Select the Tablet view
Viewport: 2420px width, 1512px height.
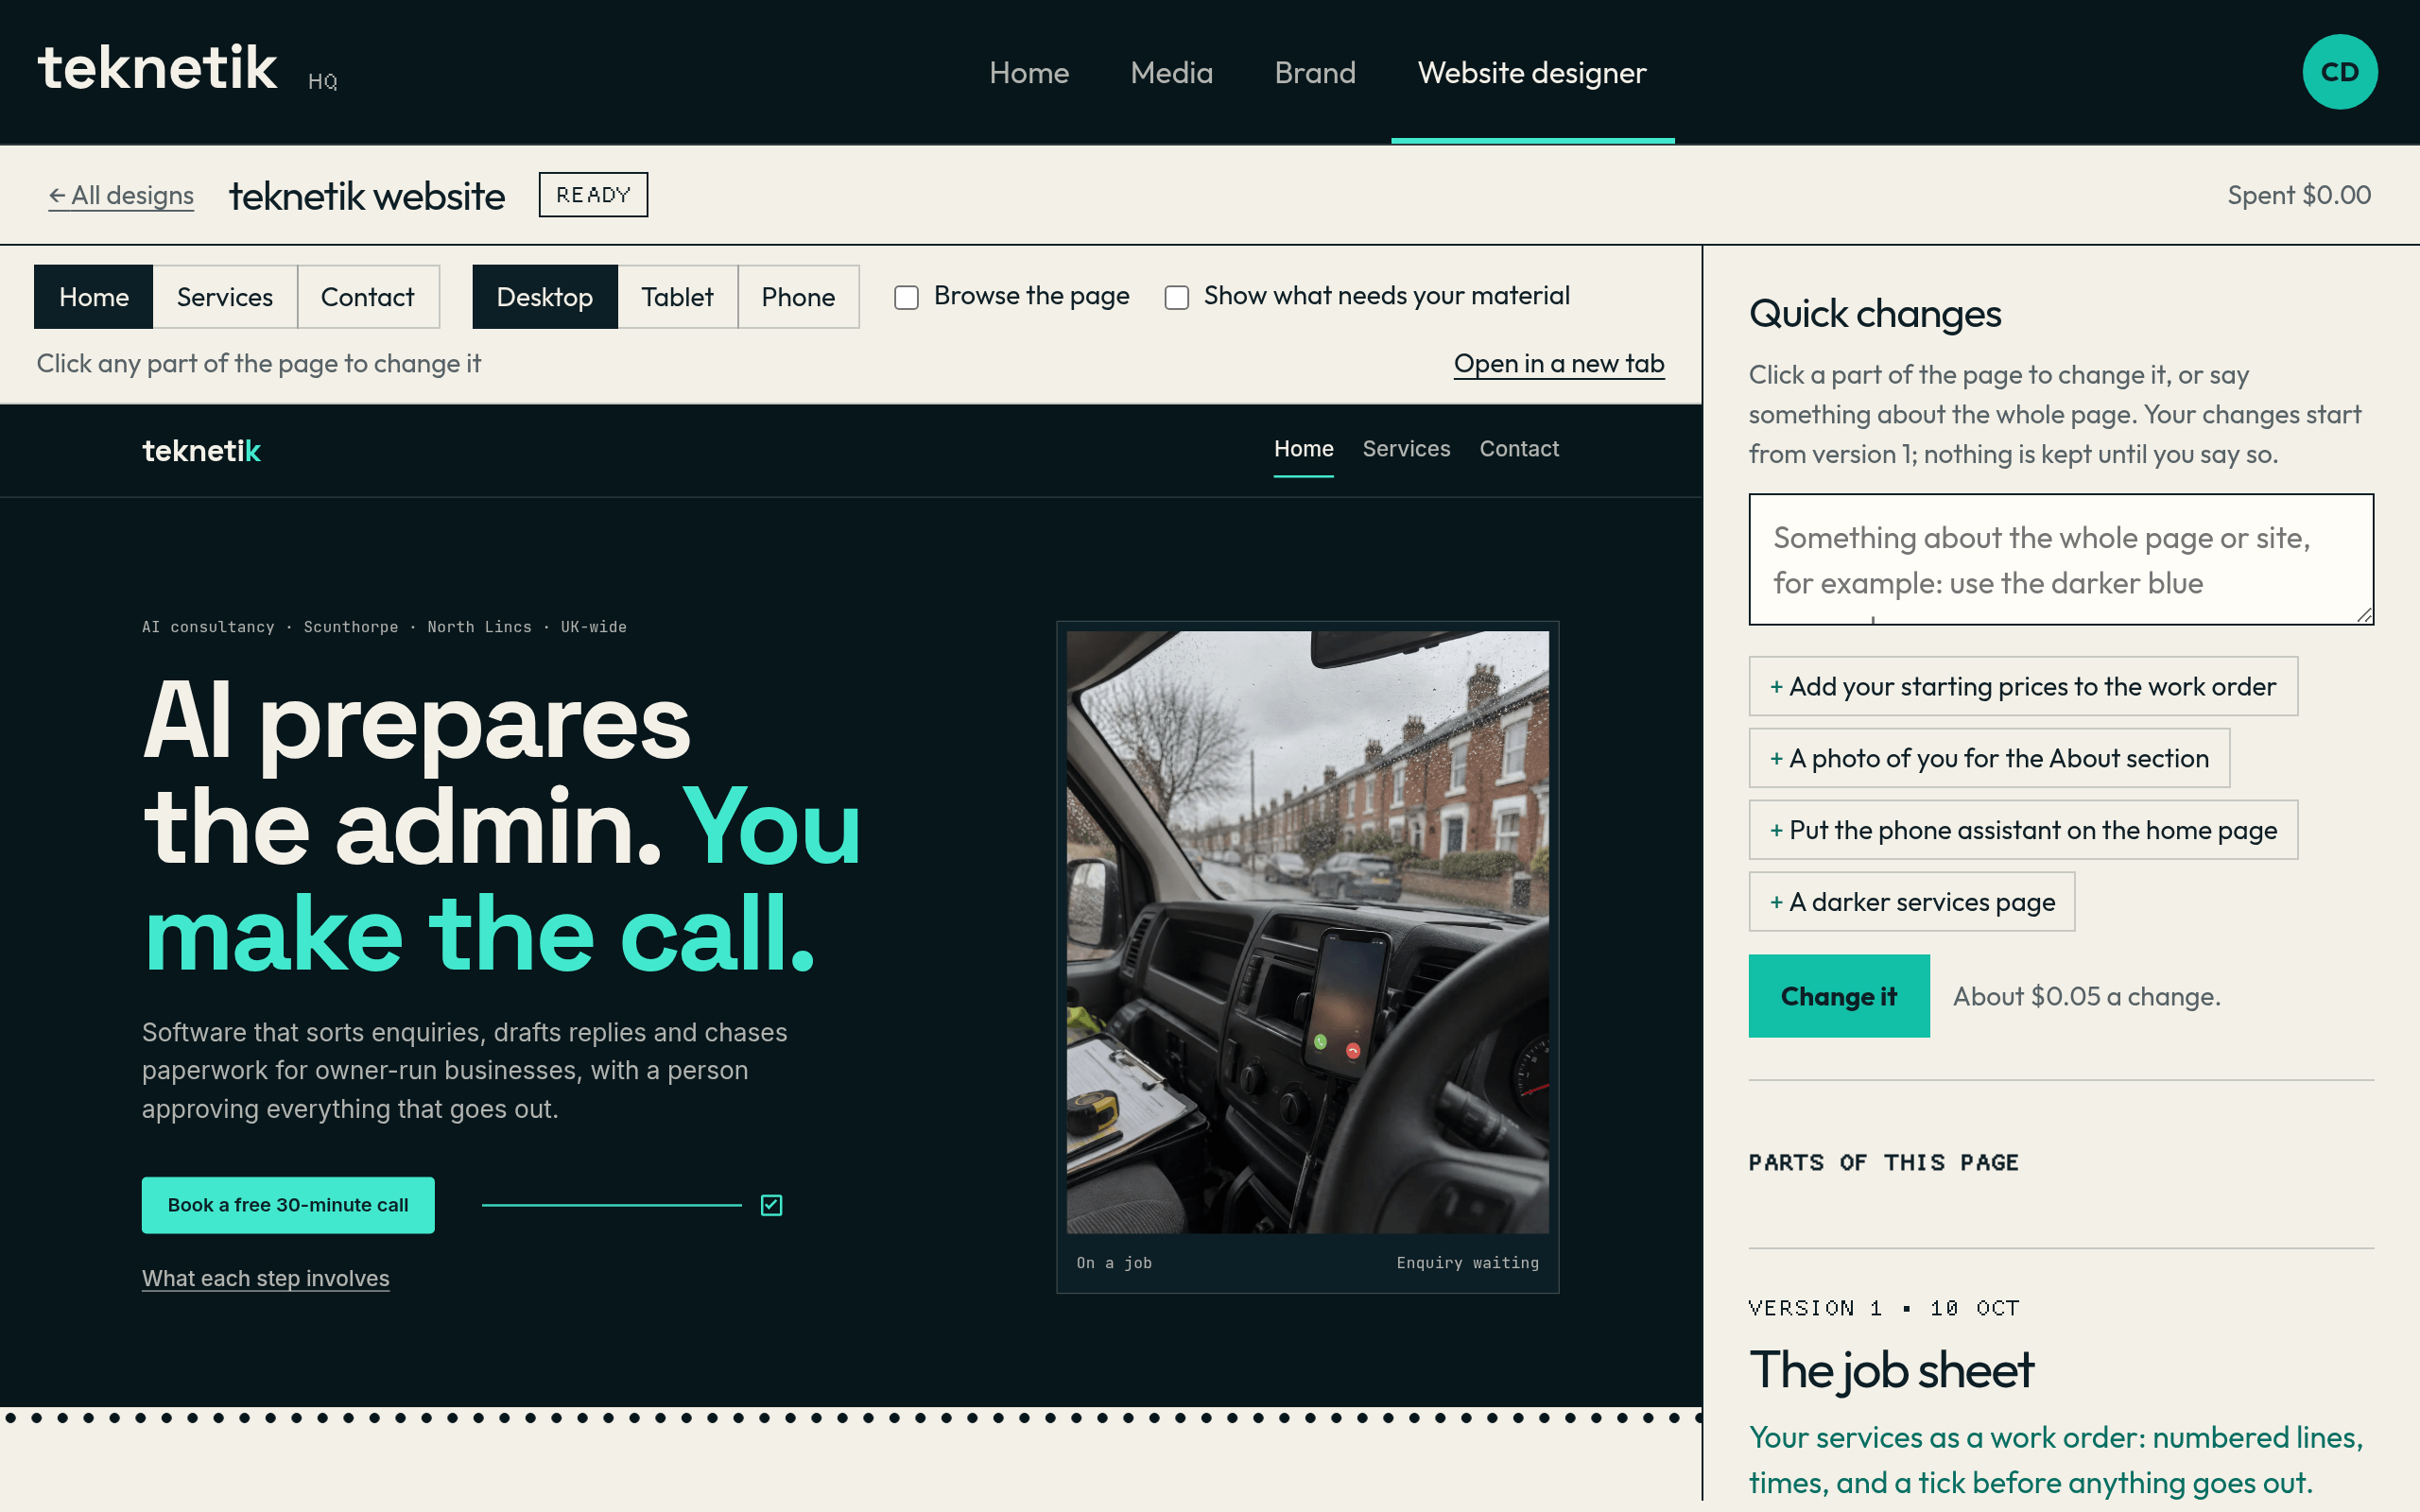(678, 297)
